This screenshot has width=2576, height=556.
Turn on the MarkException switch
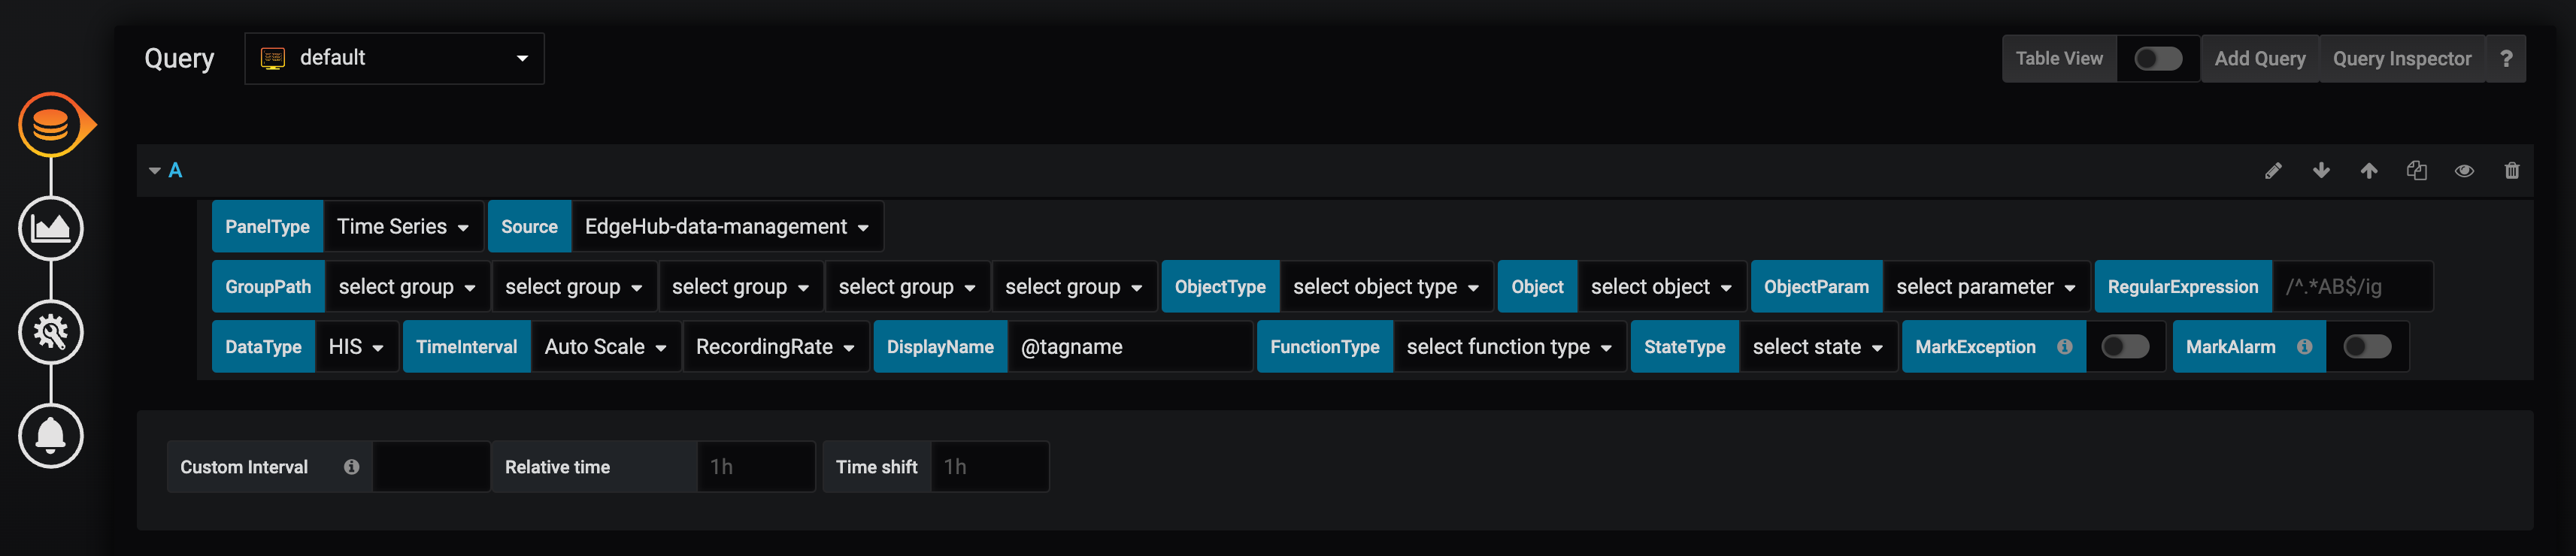coord(2124,347)
